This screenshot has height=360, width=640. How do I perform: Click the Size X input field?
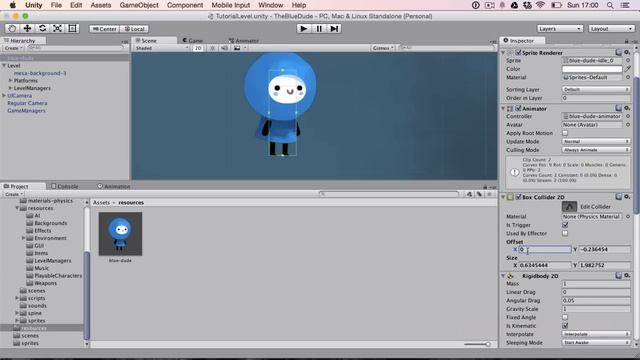(545, 265)
